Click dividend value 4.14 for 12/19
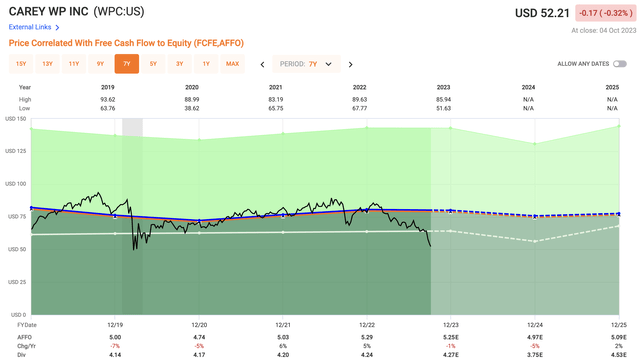This screenshot has width=640, height=361. coord(115,355)
